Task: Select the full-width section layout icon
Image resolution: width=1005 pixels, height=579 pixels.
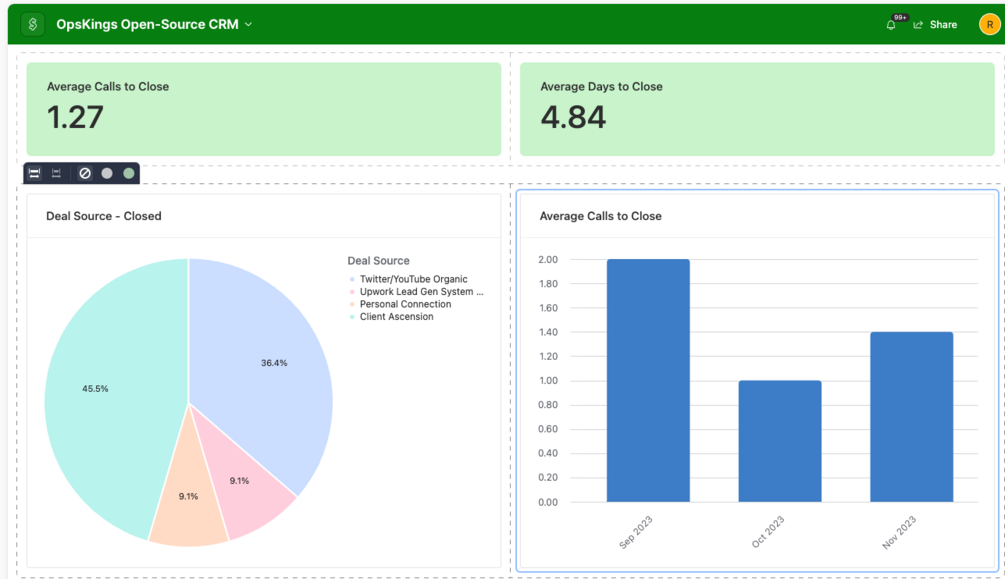Action: 35,173
